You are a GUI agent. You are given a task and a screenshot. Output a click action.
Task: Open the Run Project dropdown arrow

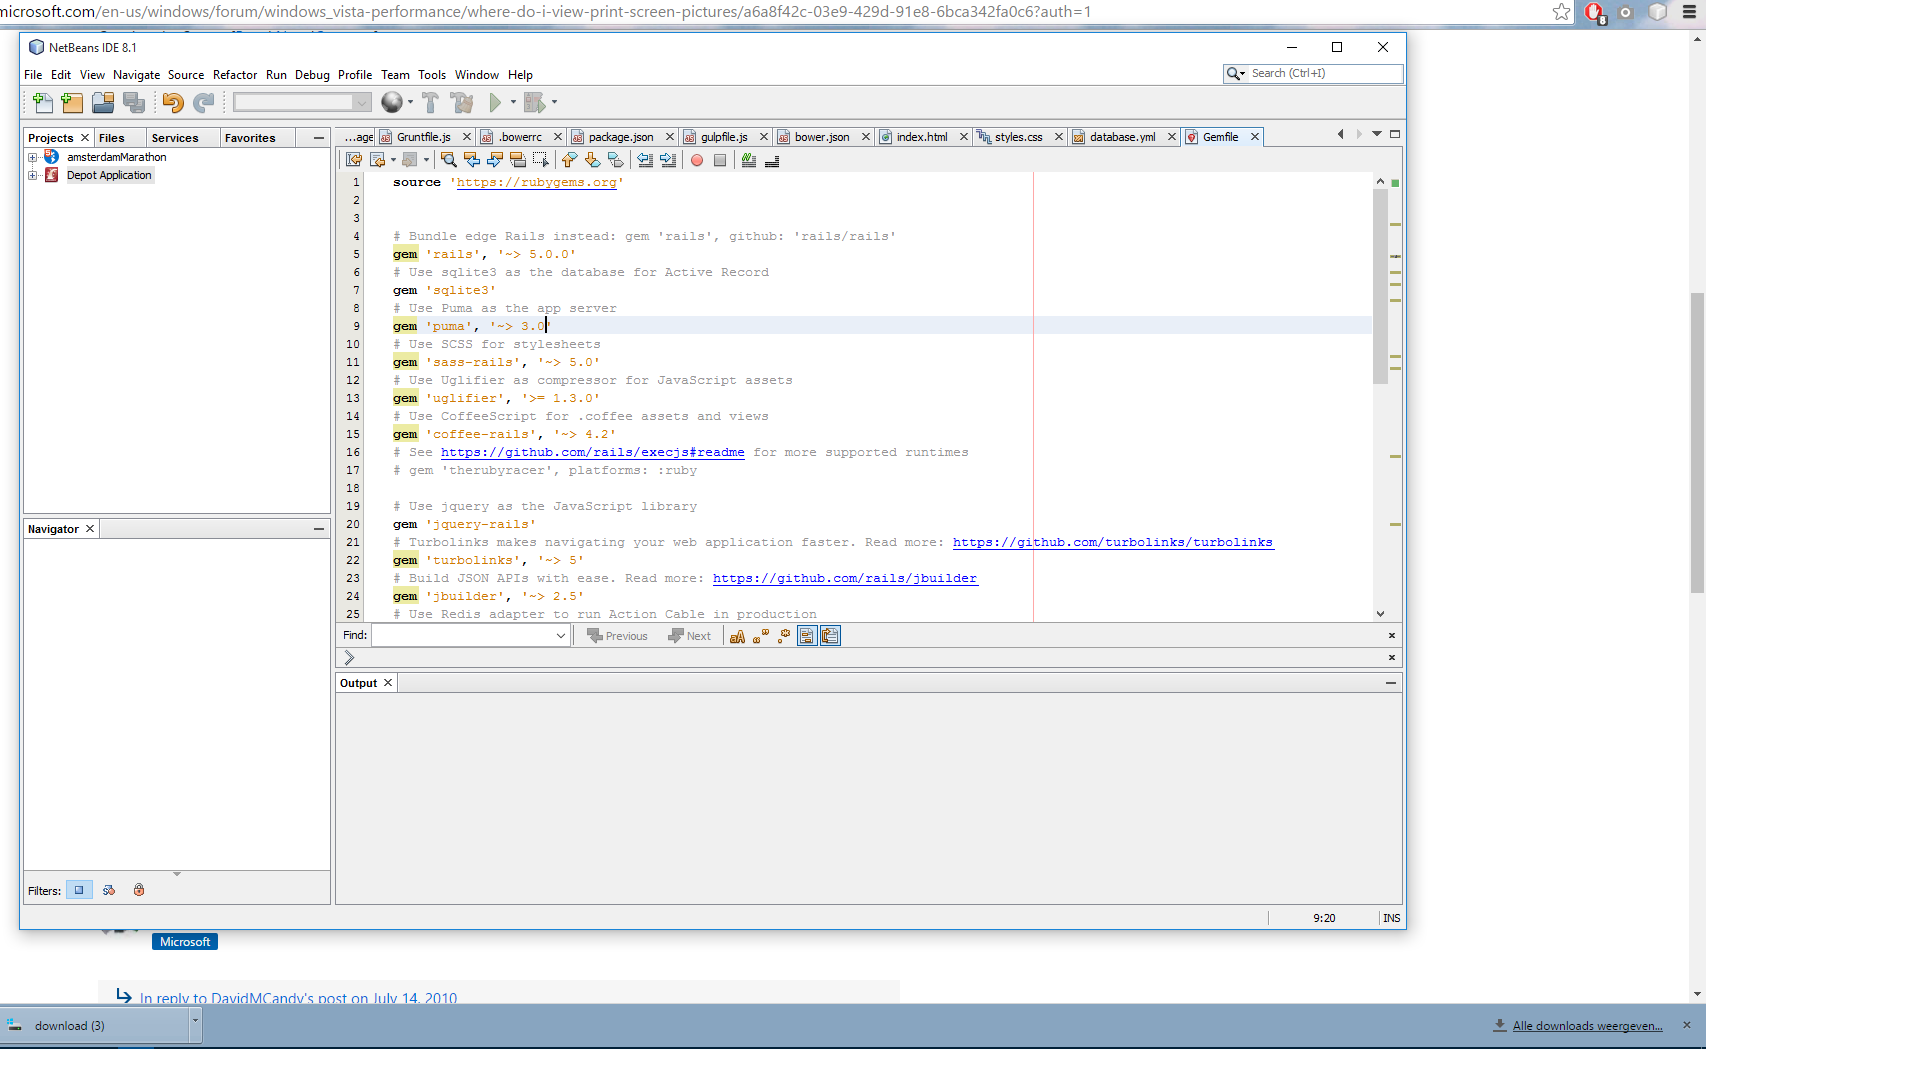tap(513, 102)
